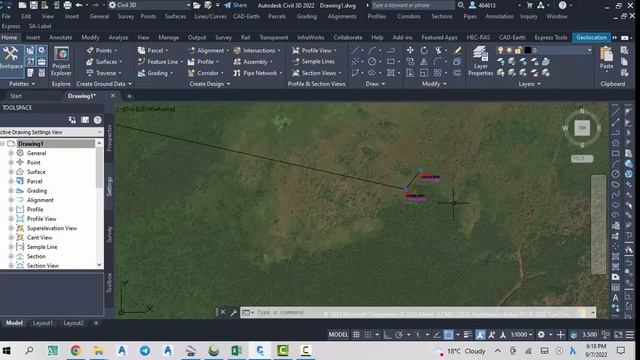Click the Undo arrow in quick access toolbar
The height and width of the screenshot is (360, 640).
pyautogui.click(x=79, y=5)
